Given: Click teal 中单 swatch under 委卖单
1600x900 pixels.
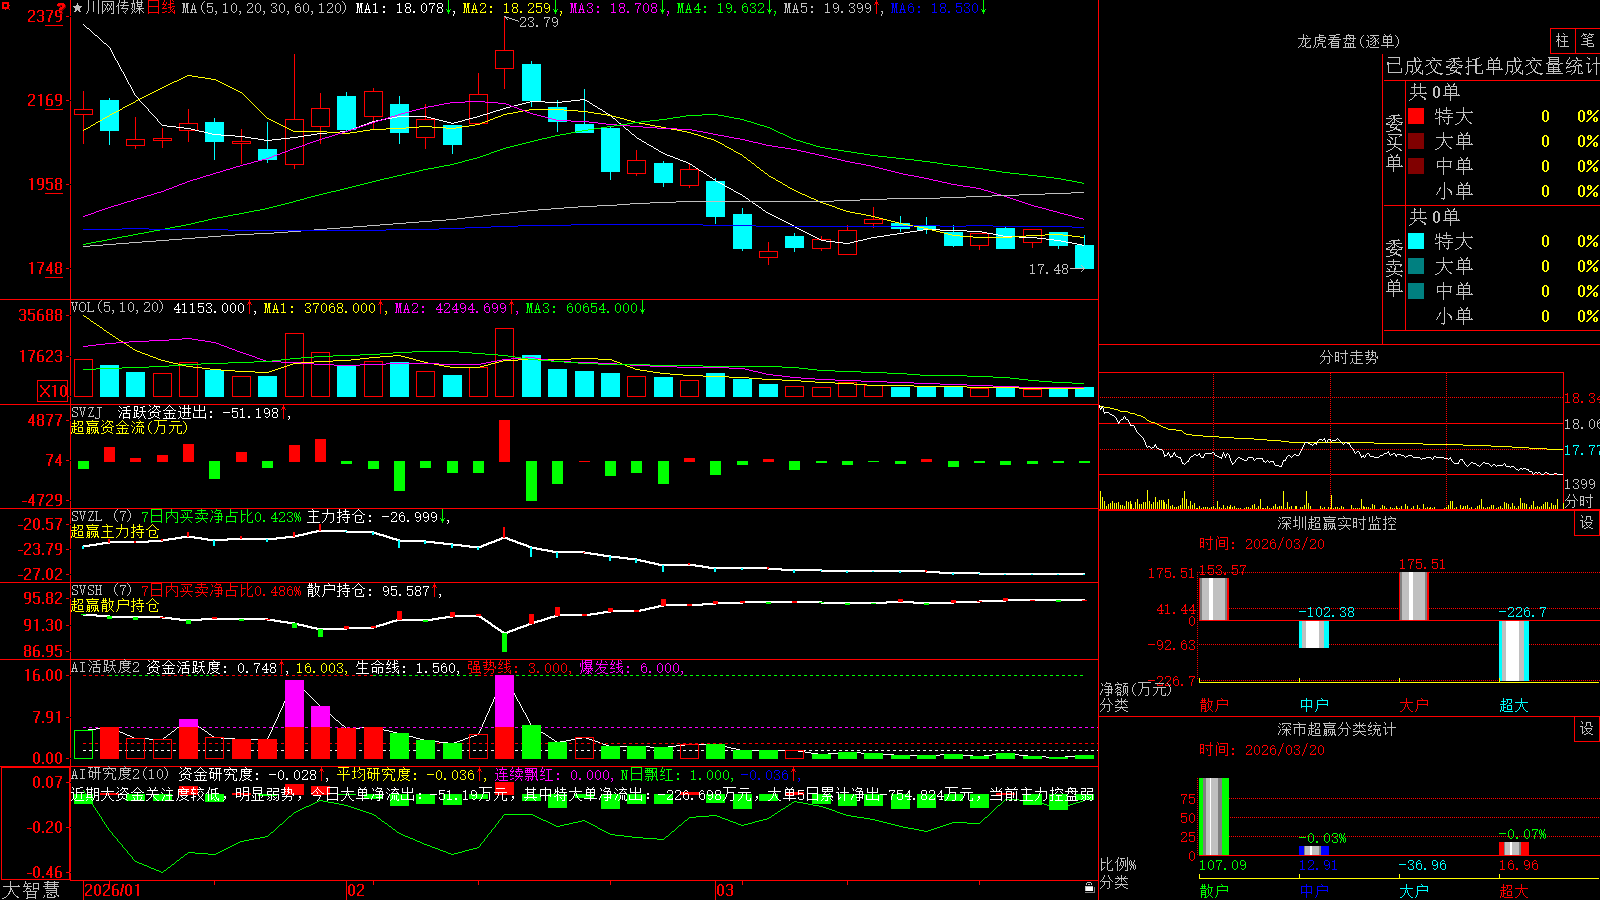Looking at the screenshot, I should click(x=1416, y=290).
